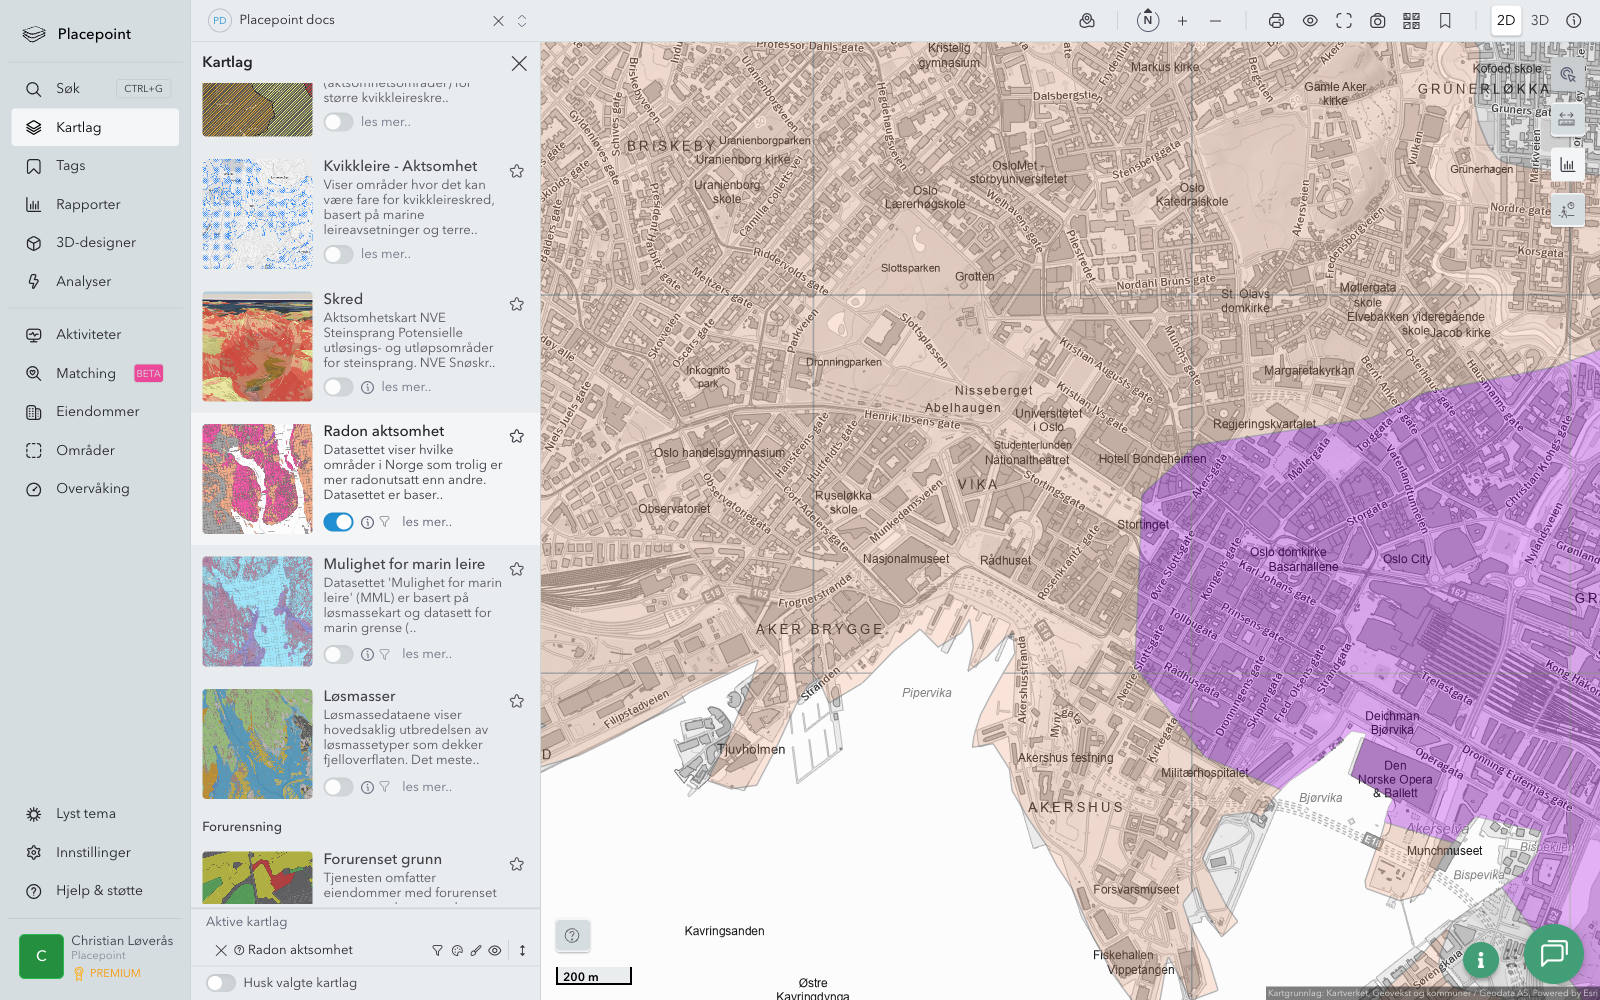
Task: Click the print map icon
Action: [x=1276, y=21]
